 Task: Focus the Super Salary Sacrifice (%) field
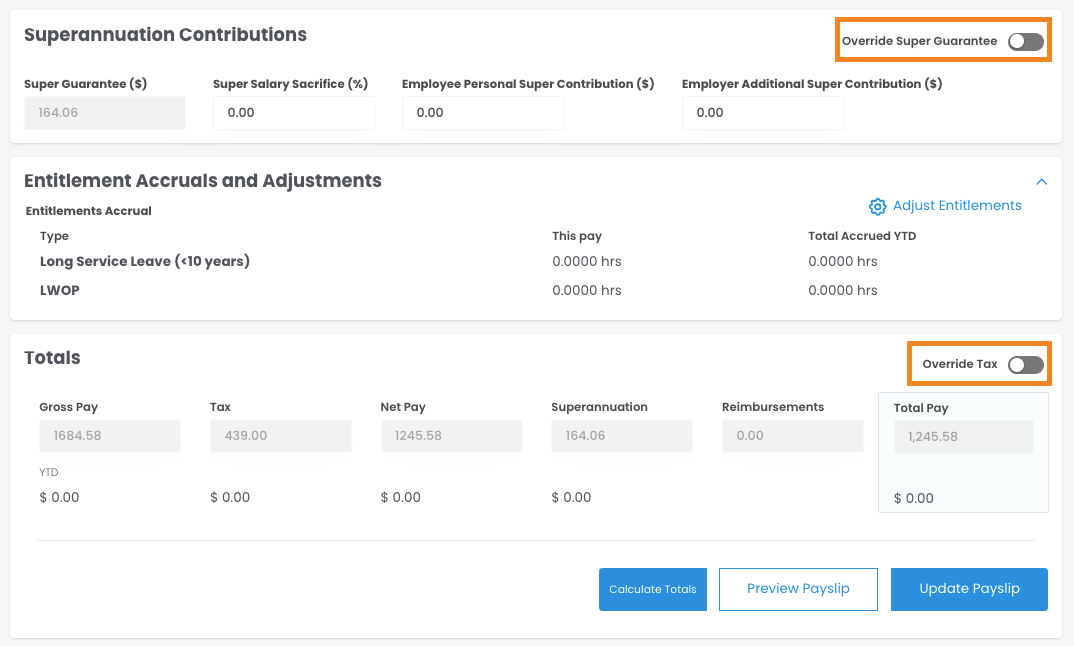click(293, 113)
